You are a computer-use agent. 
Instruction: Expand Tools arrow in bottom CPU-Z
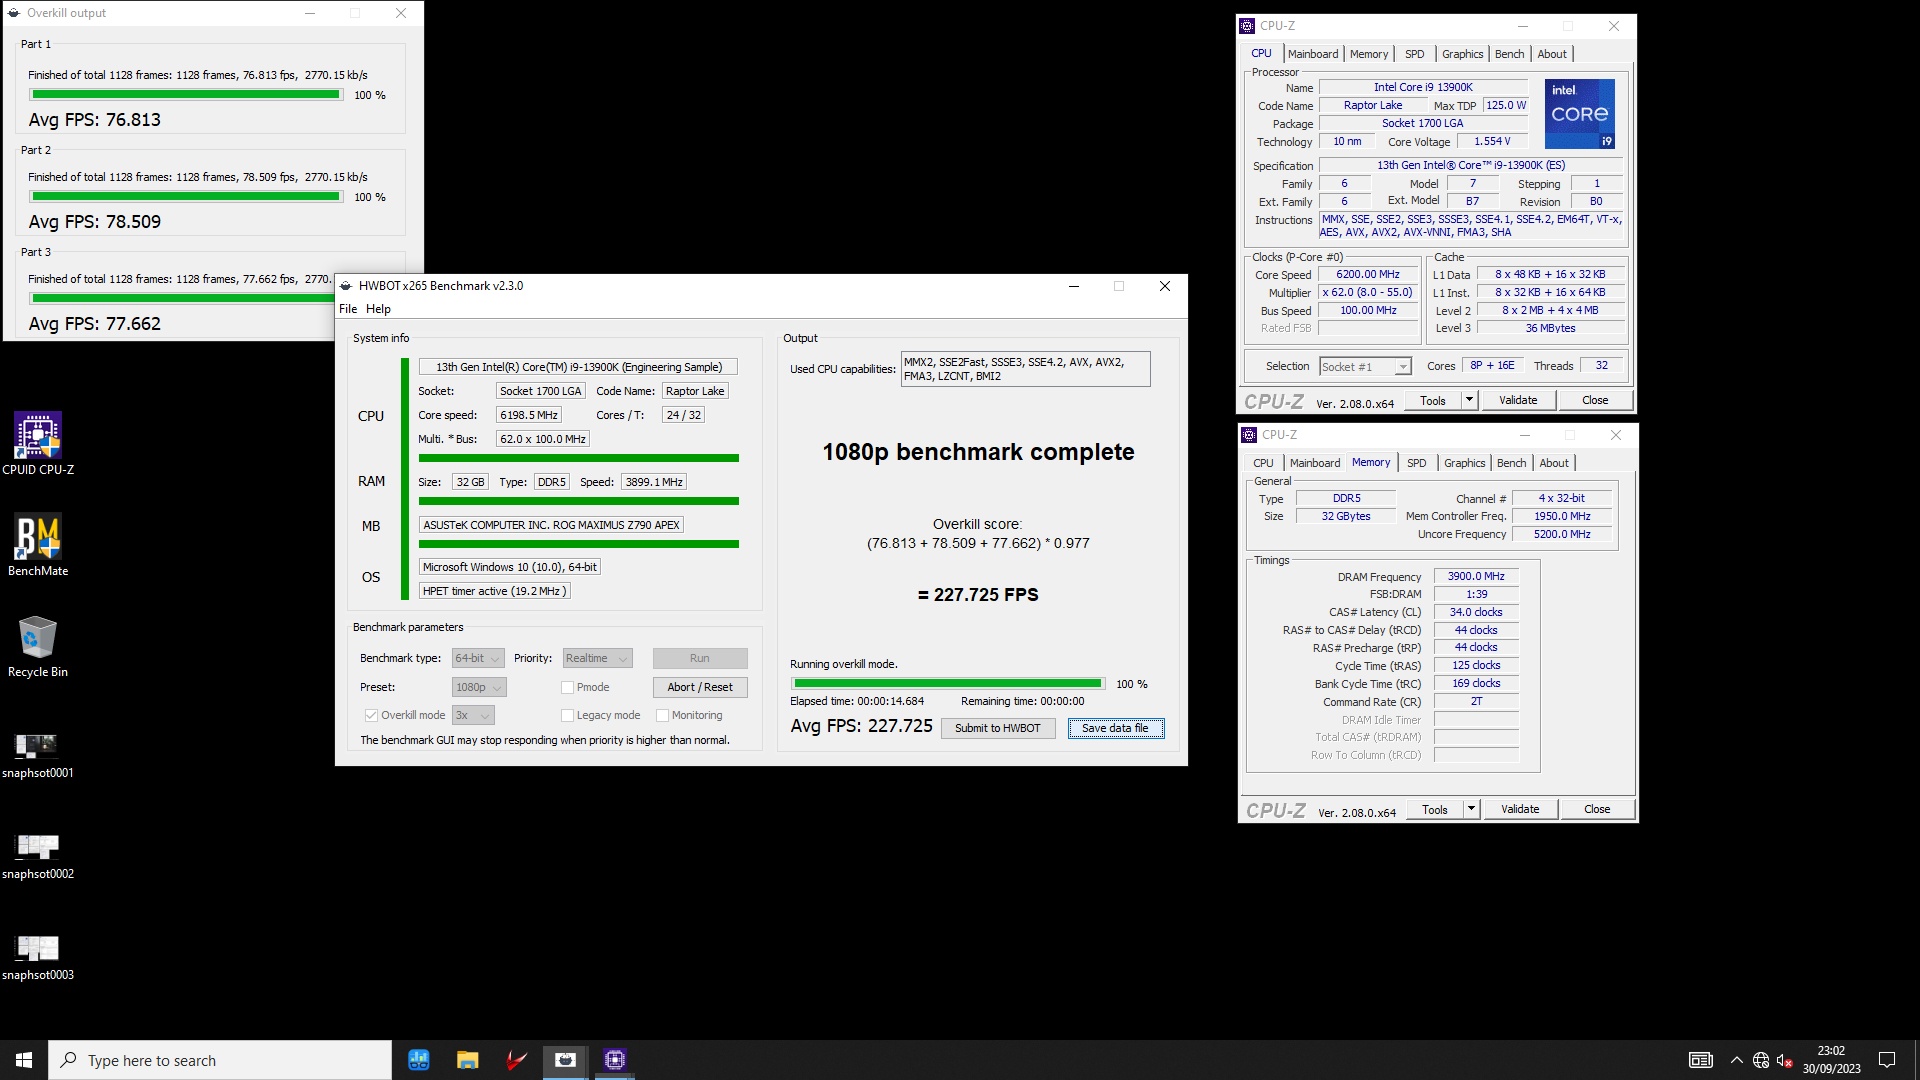[x=1471, y=809]
